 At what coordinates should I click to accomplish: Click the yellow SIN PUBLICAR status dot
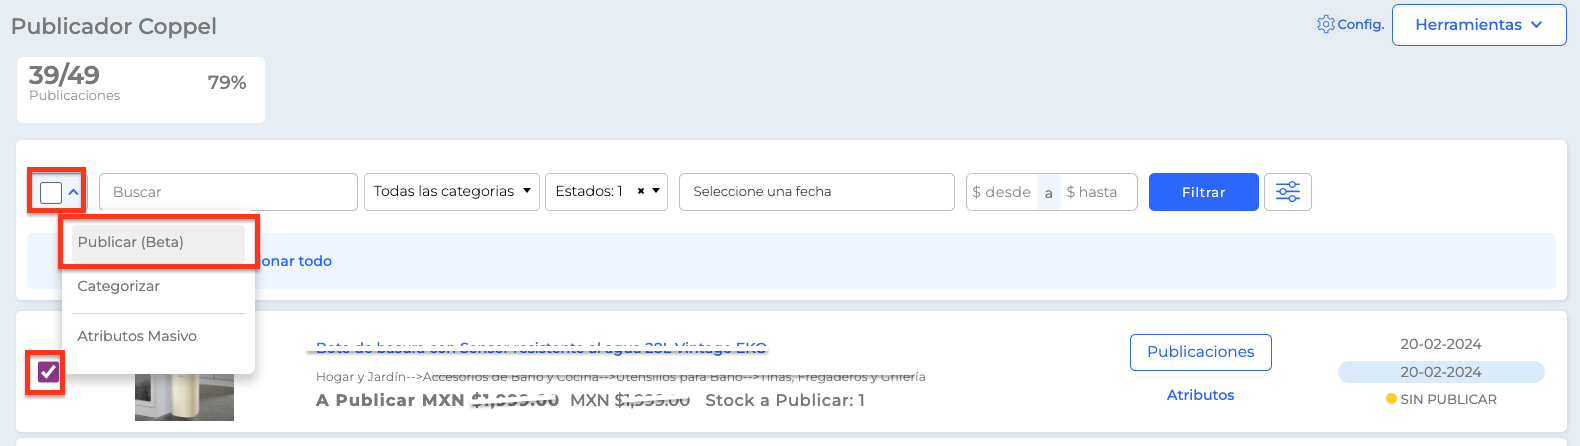coord(1391,399)
